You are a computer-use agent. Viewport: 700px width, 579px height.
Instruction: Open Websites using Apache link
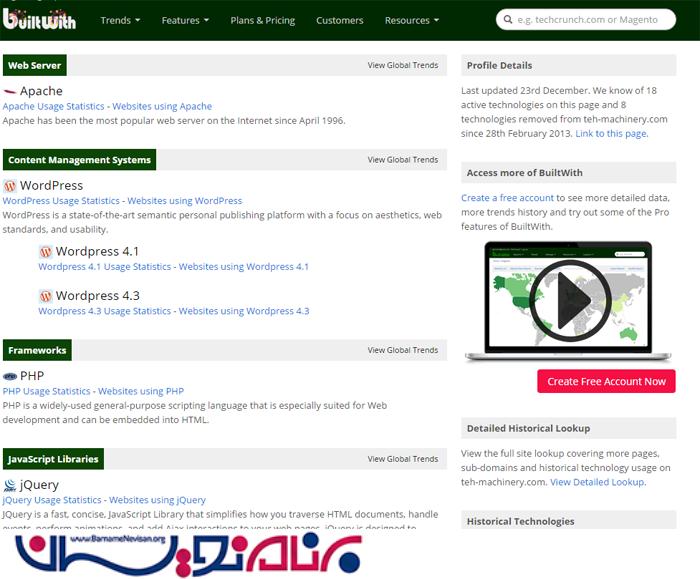[162, 106]
